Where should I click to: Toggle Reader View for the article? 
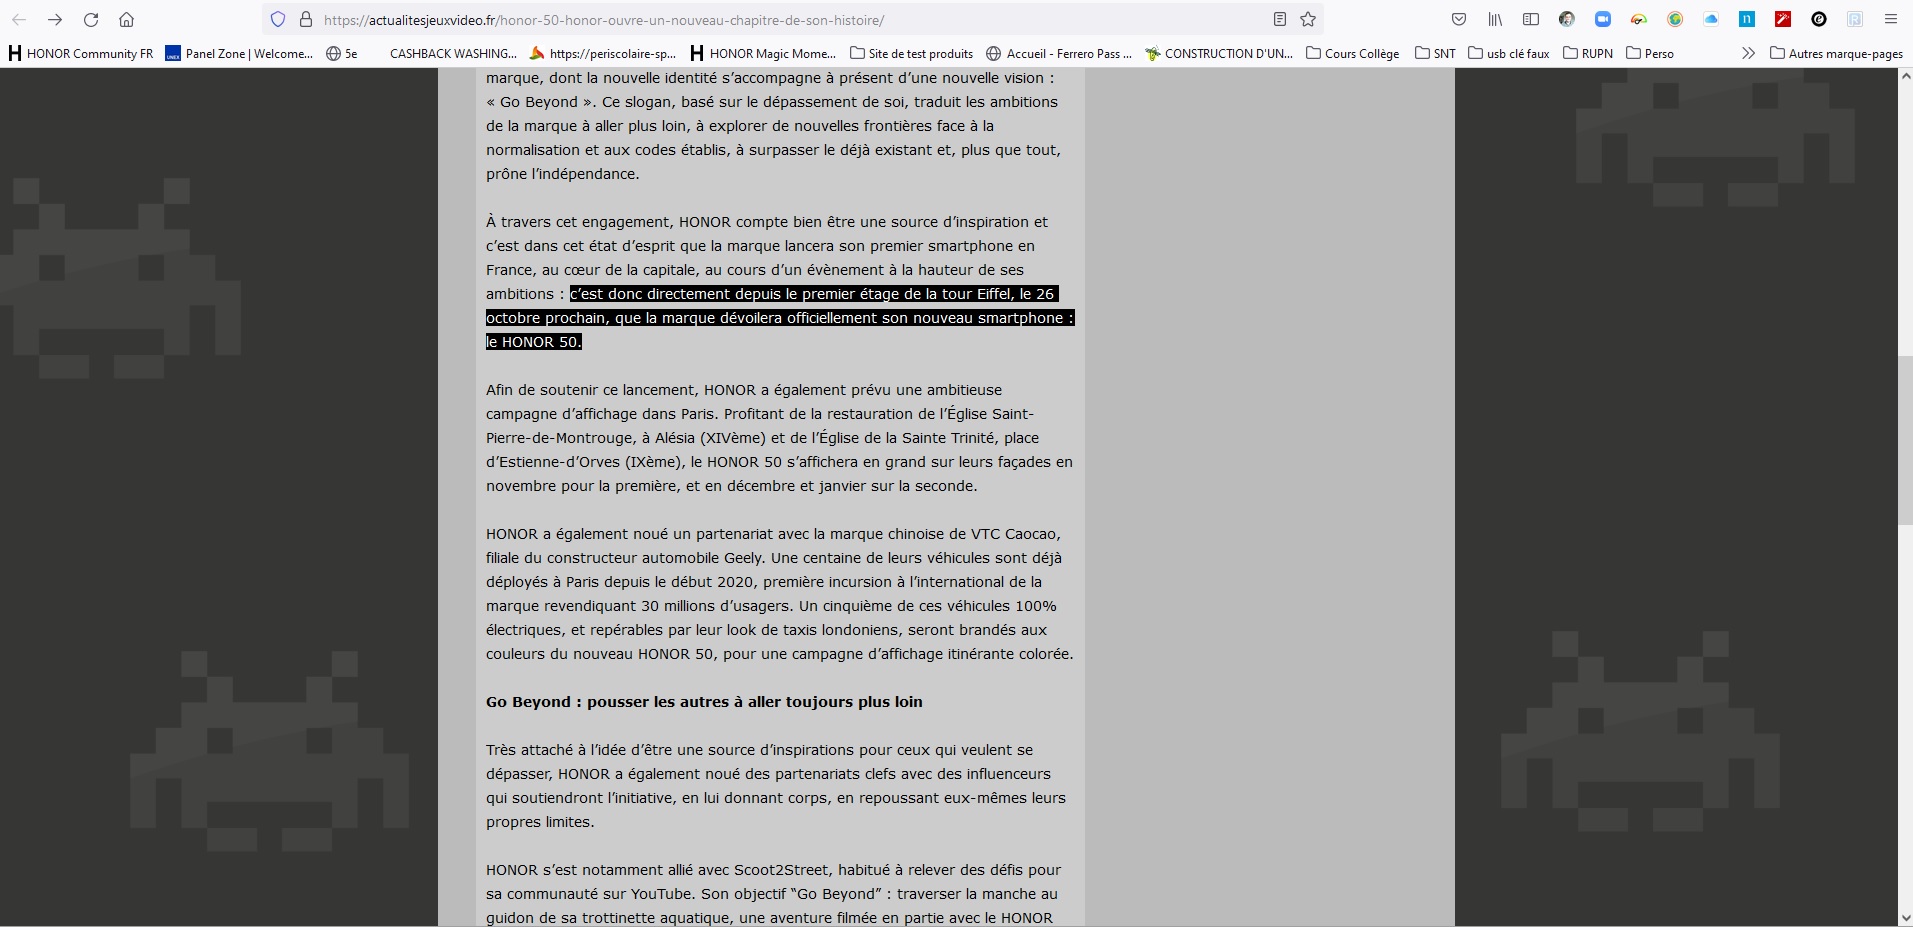click(x=1279, y=19)
